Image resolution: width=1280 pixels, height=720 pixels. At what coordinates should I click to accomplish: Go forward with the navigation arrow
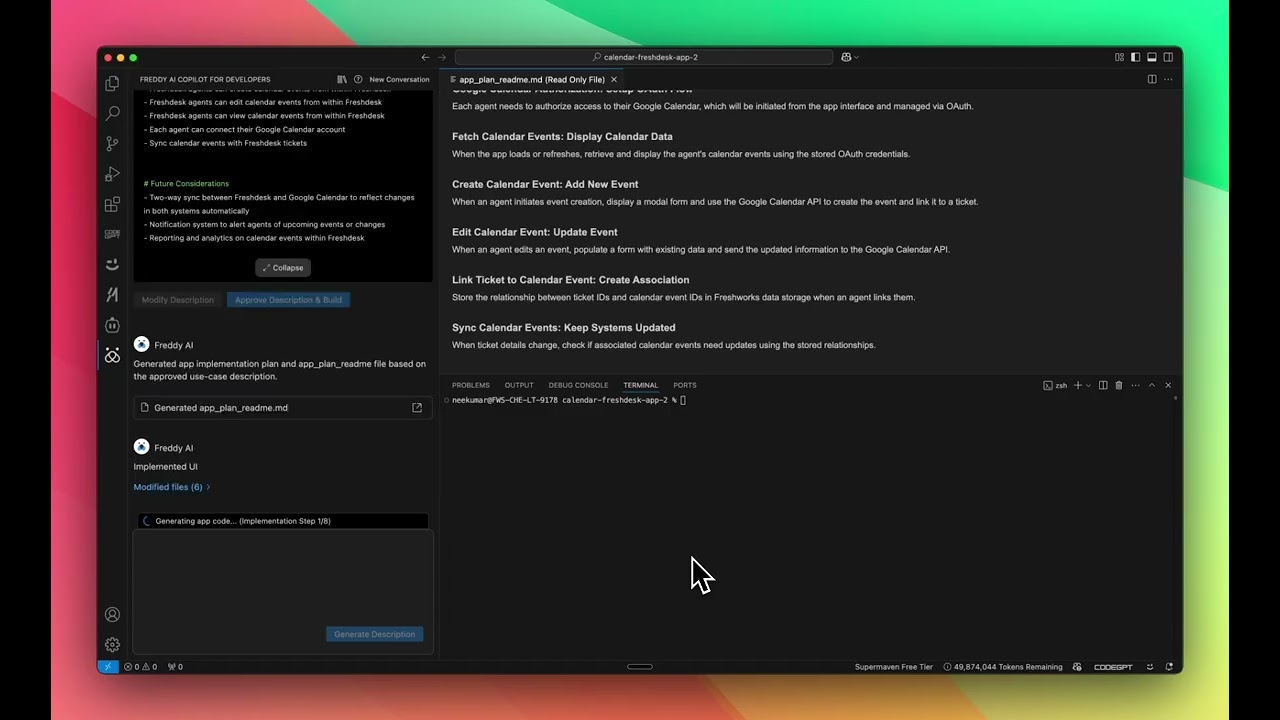442,57
